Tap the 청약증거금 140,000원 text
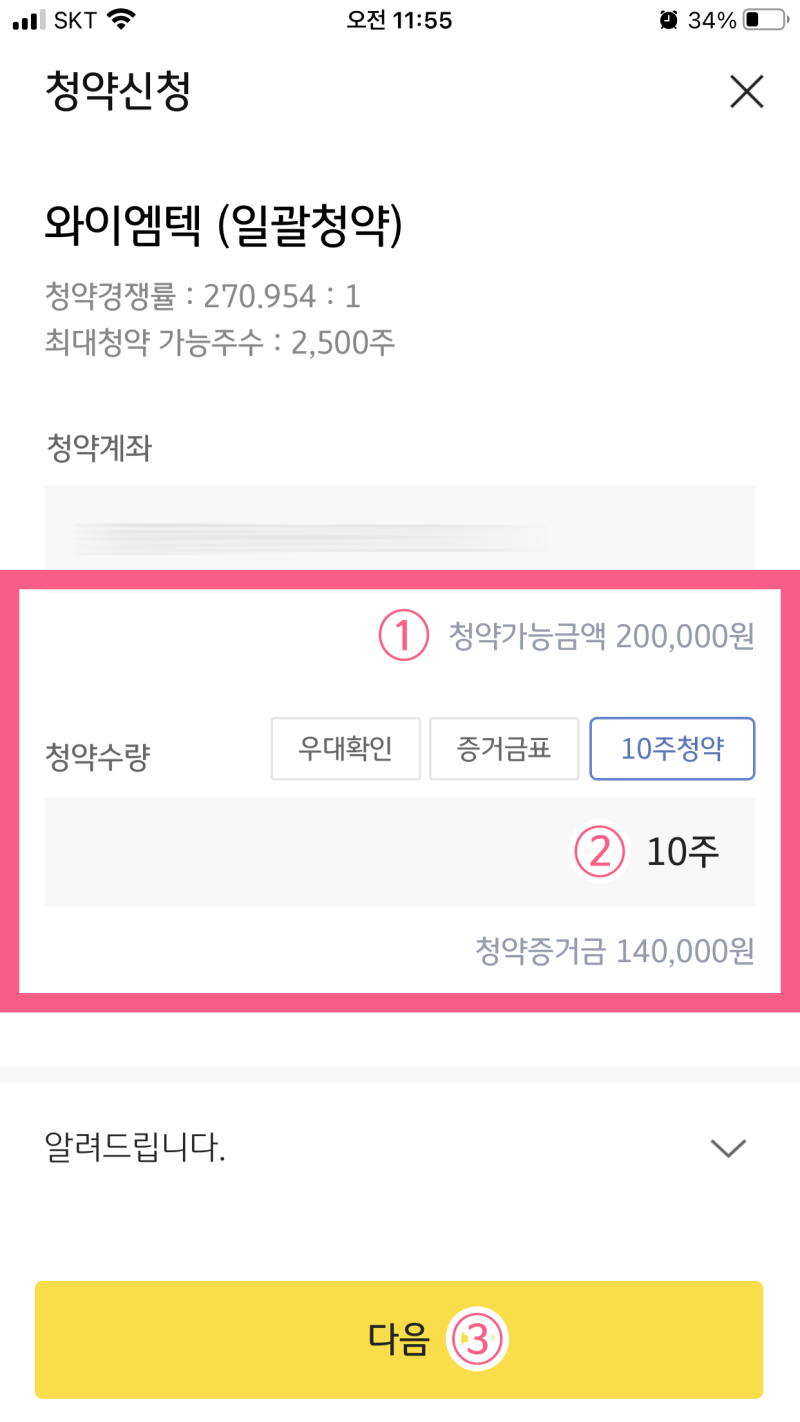Image resolution: width=800 pixels, height=1422 pixels. coord(614,952)
